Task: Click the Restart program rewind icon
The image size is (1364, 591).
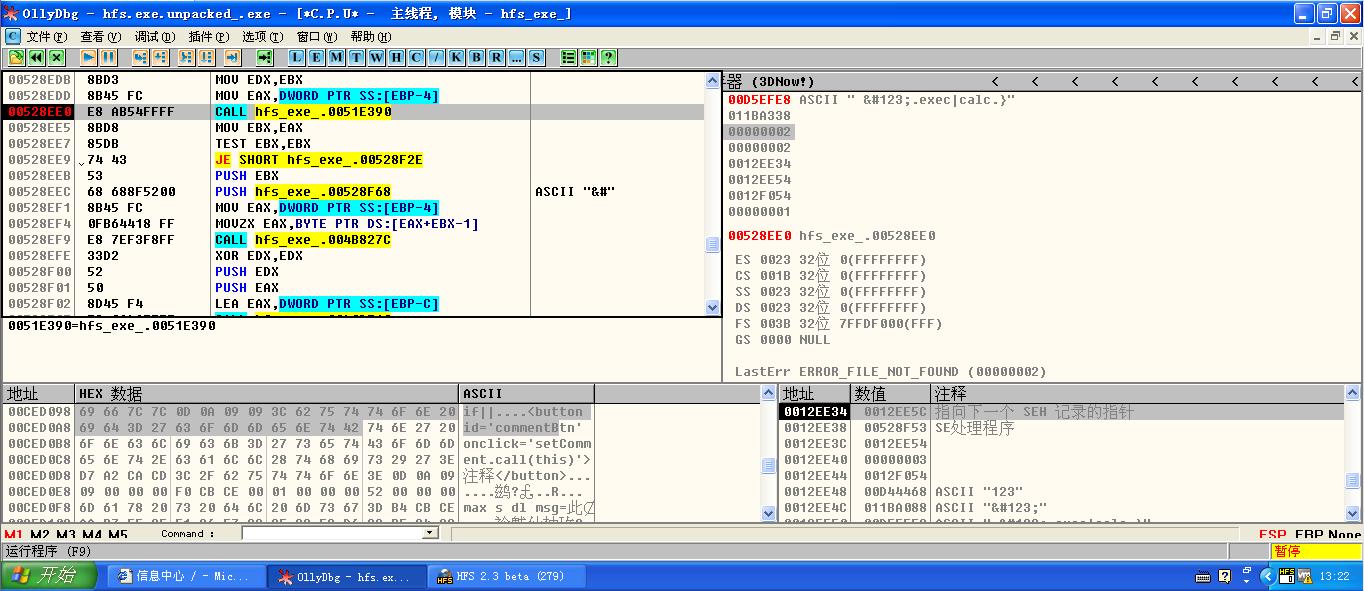Action: click(36, 57)
